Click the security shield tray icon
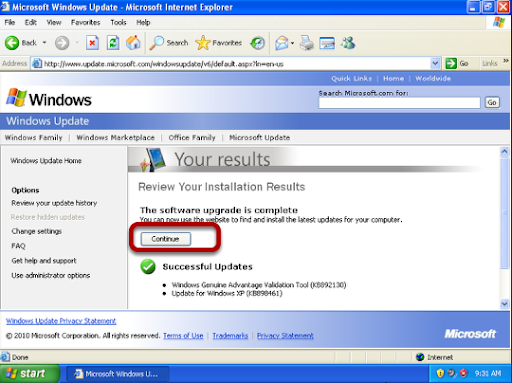The height and width of the screenshot is (383, 512). pyautogui.click(x=440, y=373)
